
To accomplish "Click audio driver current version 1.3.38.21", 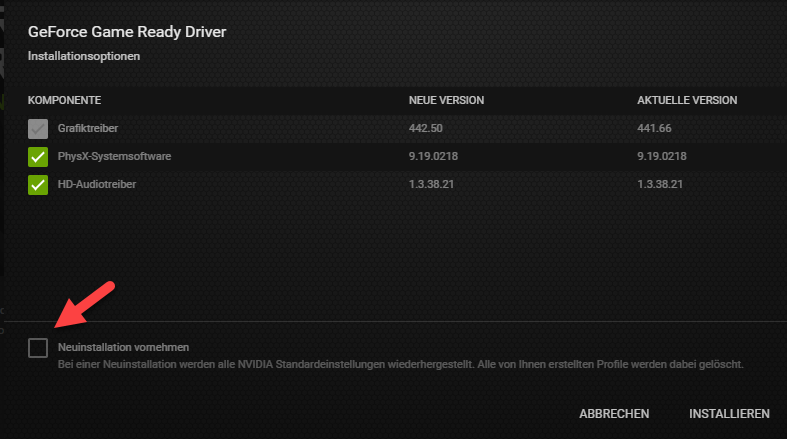I will [x=660, y=185].
